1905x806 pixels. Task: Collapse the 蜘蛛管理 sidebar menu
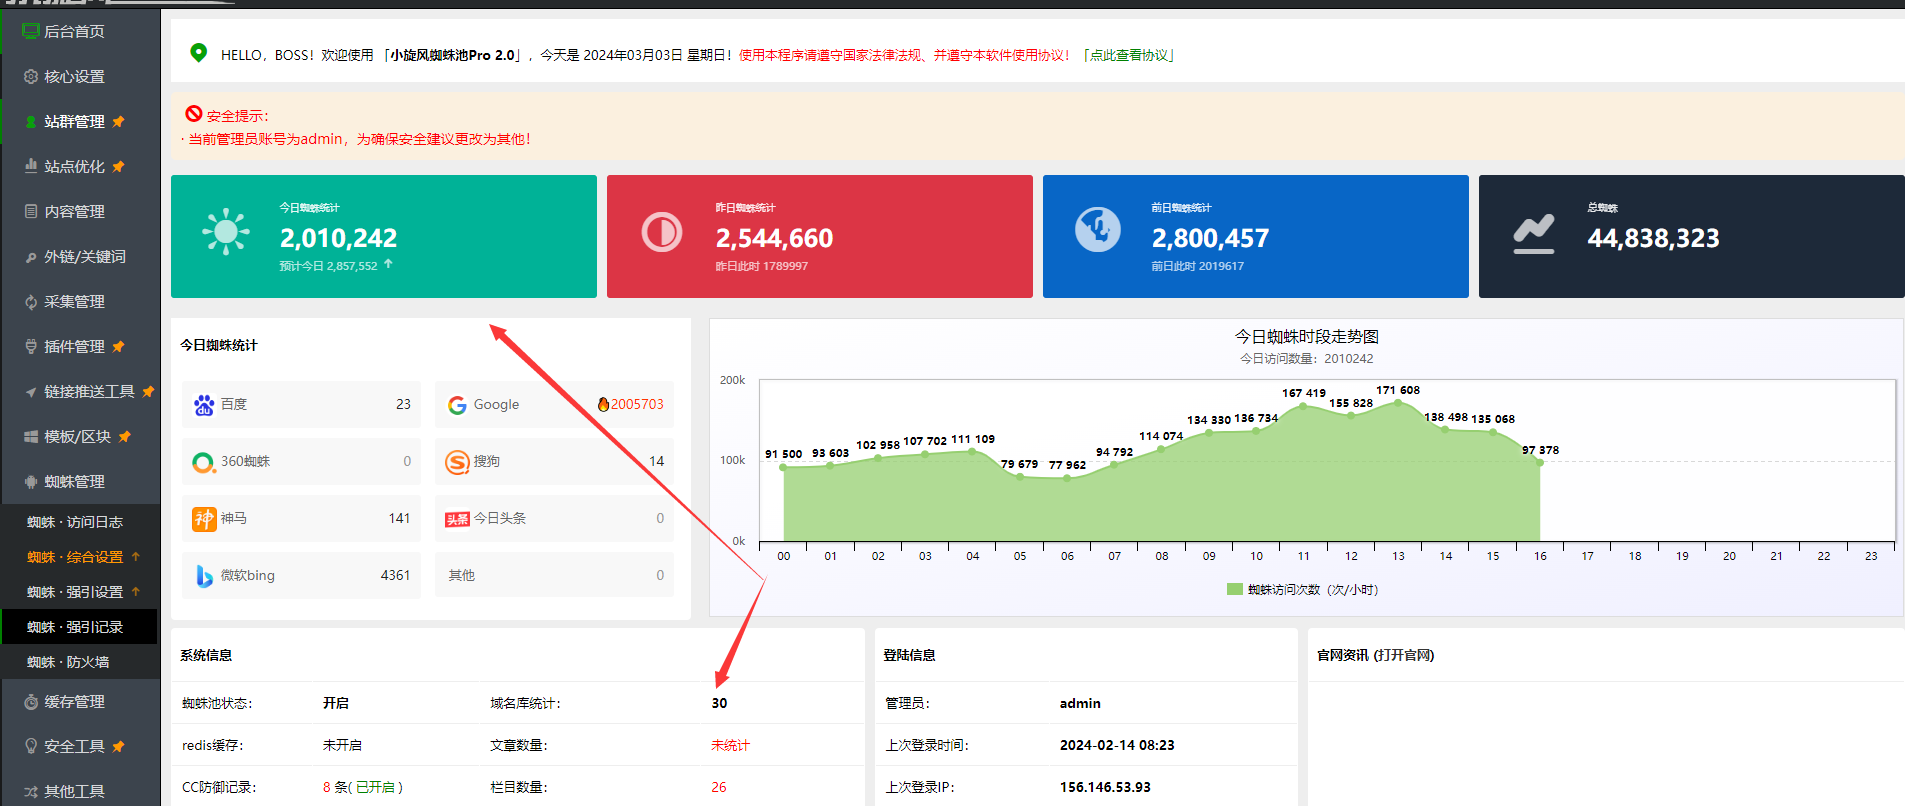pyautogui.click(x=74, y=482)
